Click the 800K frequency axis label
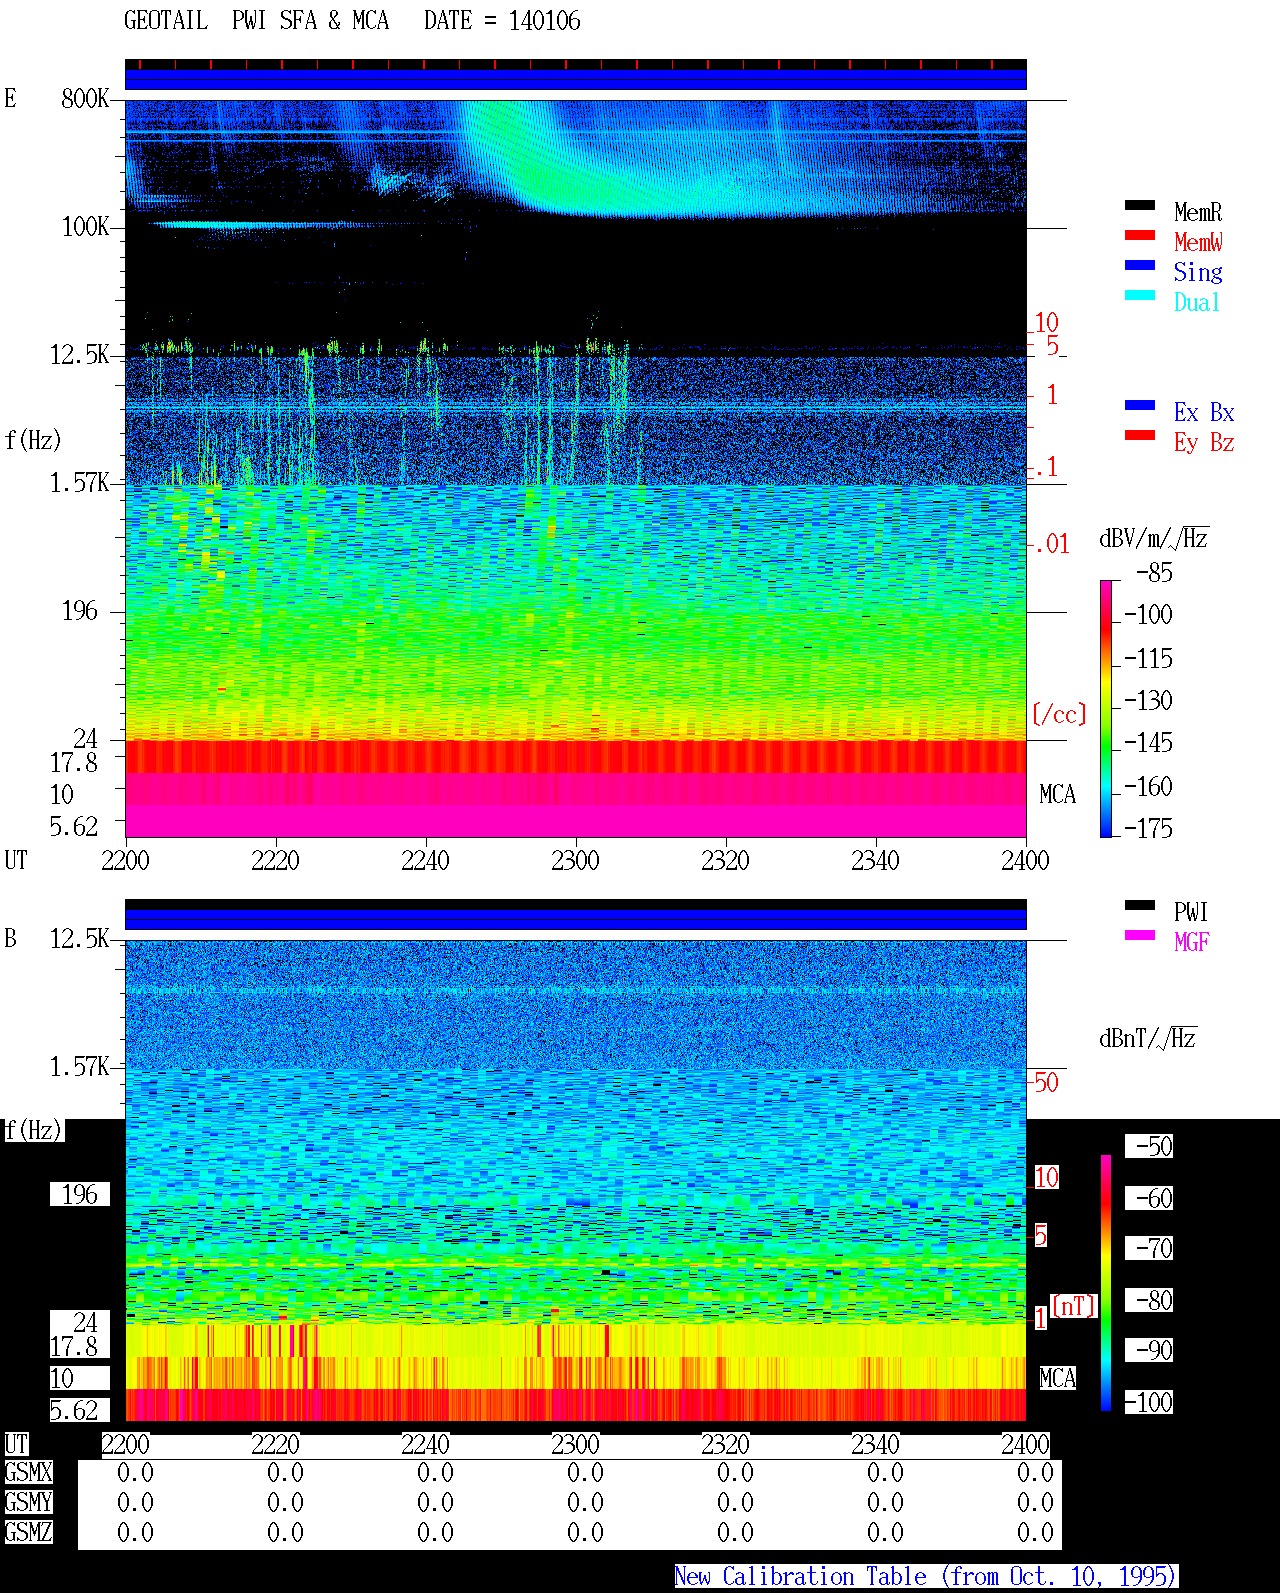The height and width of the screenshot is (1593, 1280). pos(85,99)
